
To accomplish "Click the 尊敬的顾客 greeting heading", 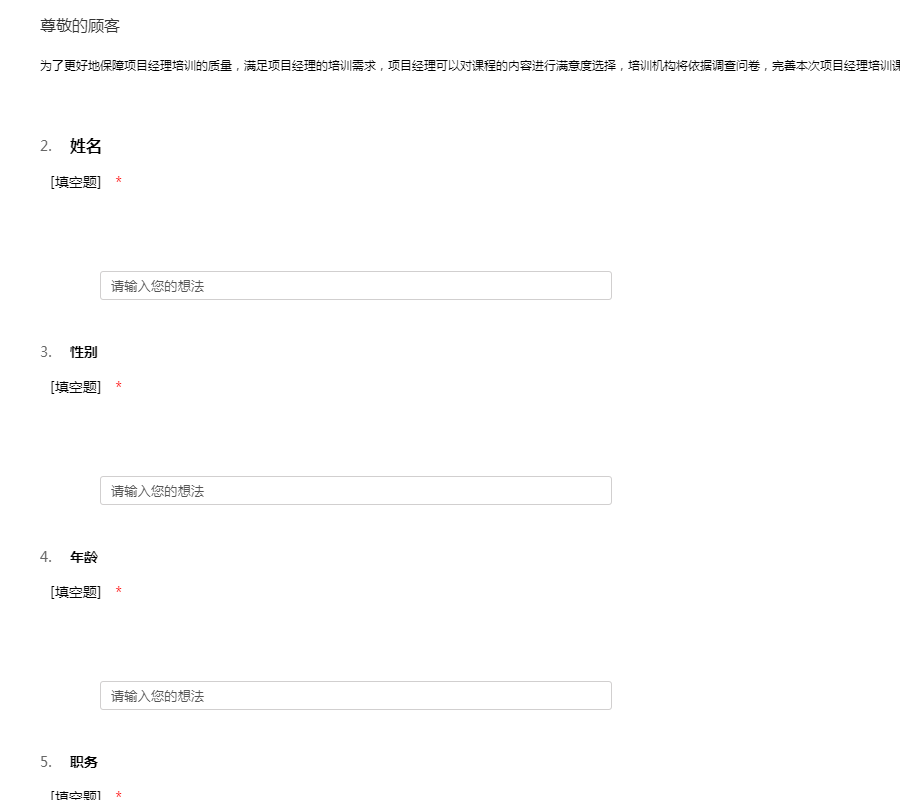I will [x=80, y=26].
